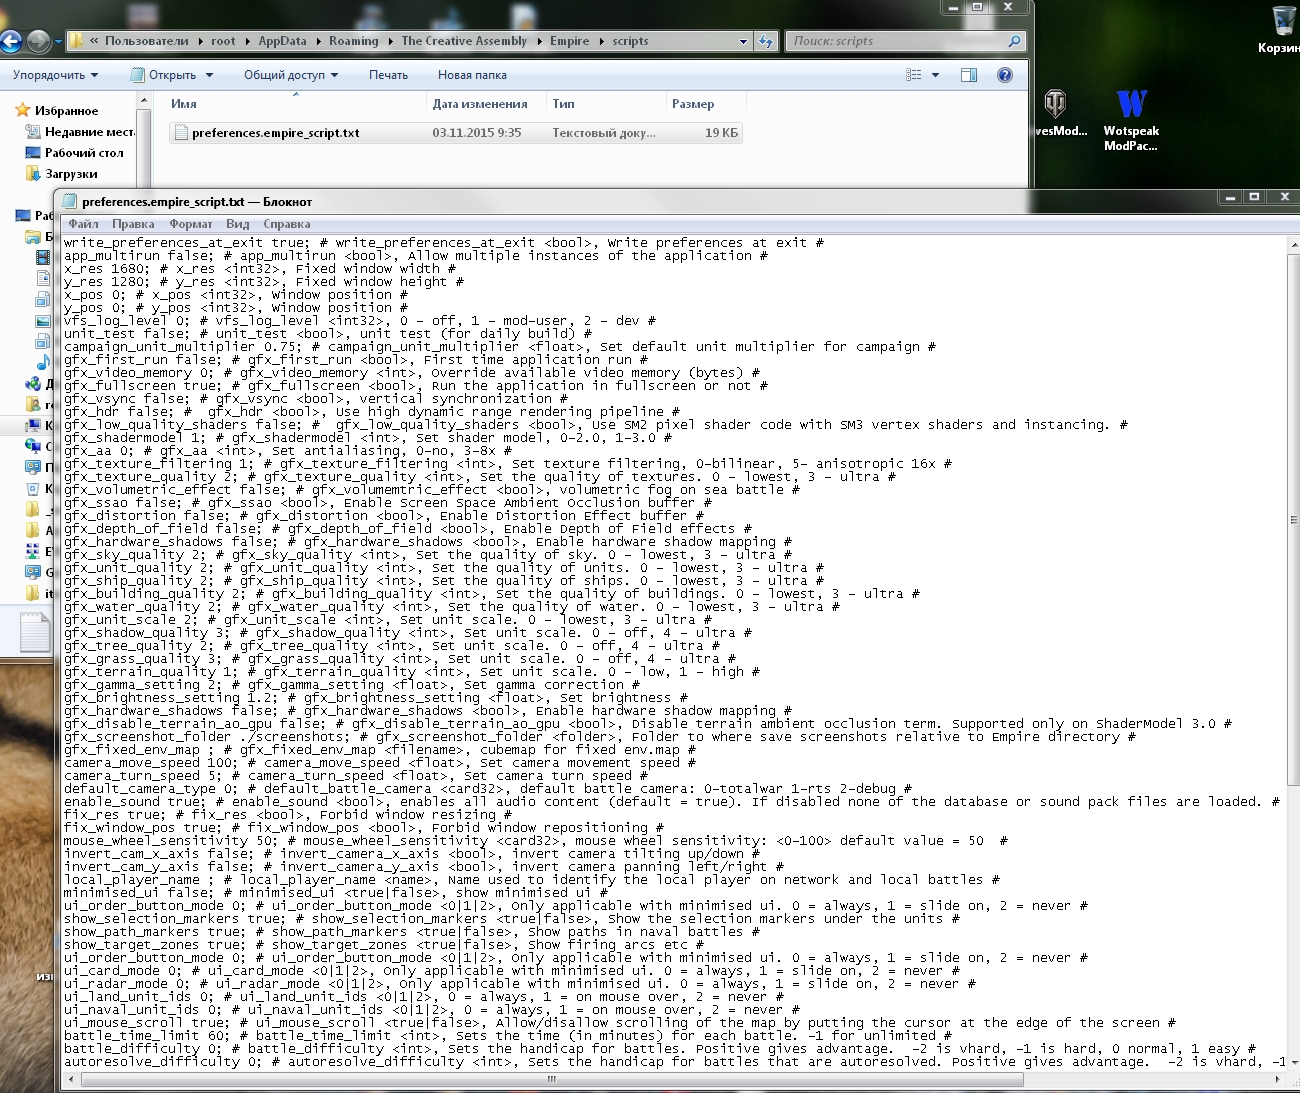Image resolution: width=1300 pixels, height=1093 pixels.
Task: Expand the Упорядочить dropdown
Action: click(x=55, y=75)
